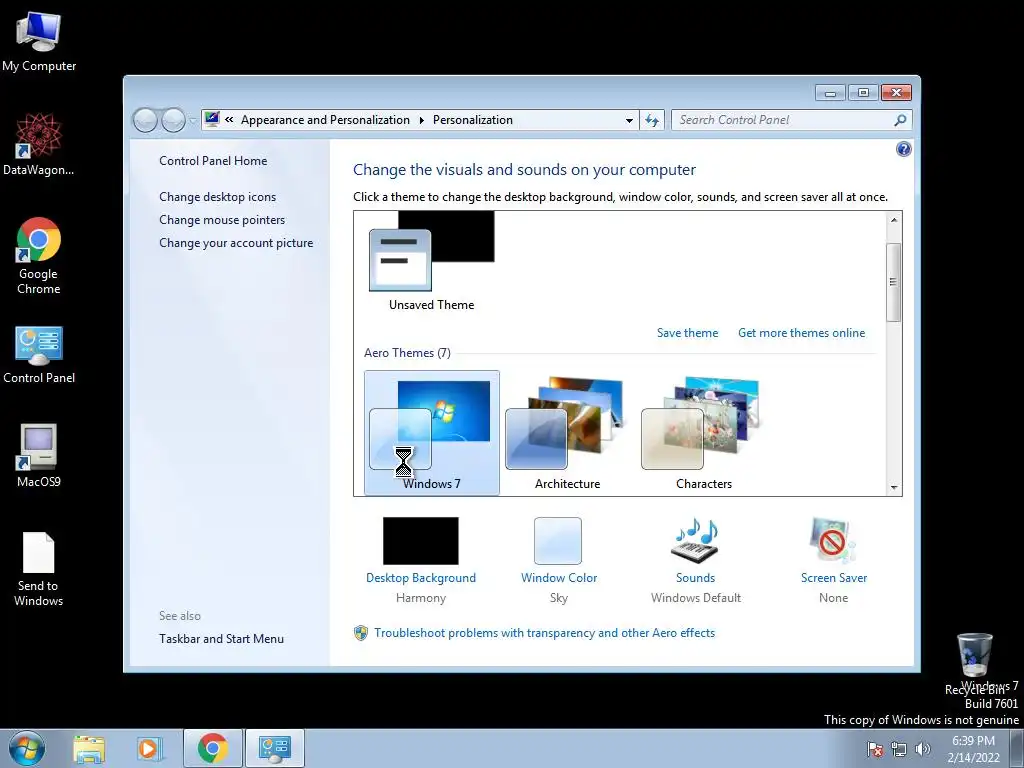The height and width of the screenshot is (768, 1024).
Task: Open Windows Media Player from taskbar
Action: tap(150, 748)
